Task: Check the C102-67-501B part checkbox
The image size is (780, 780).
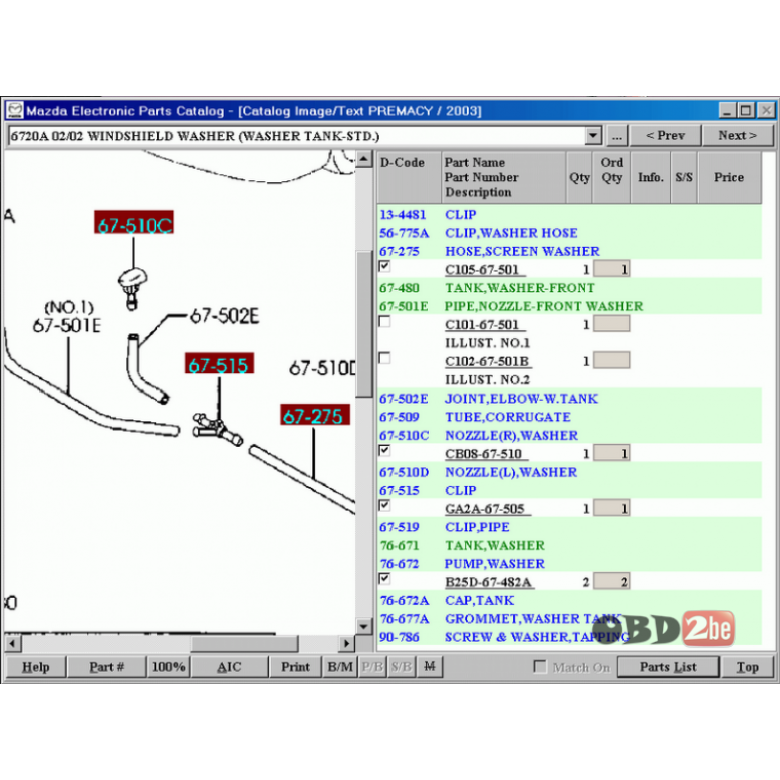Action: click(384, 358)
